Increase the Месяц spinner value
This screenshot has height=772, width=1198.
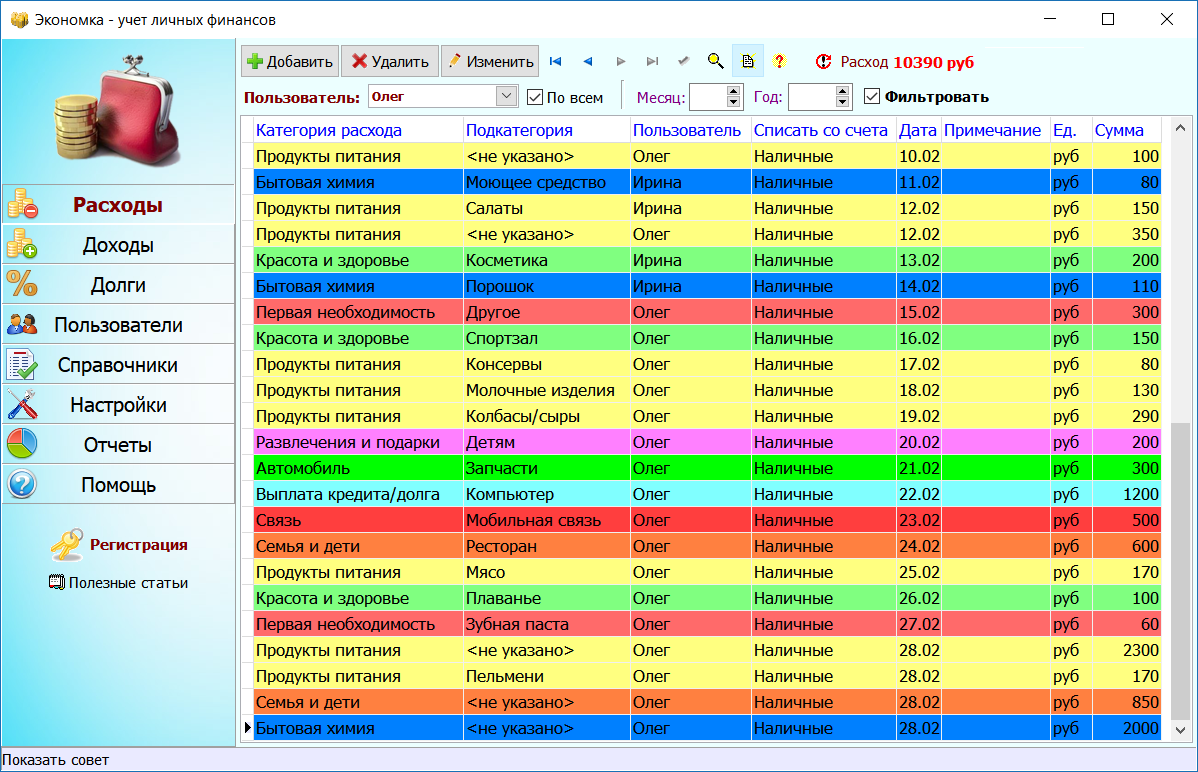(734, 92)
